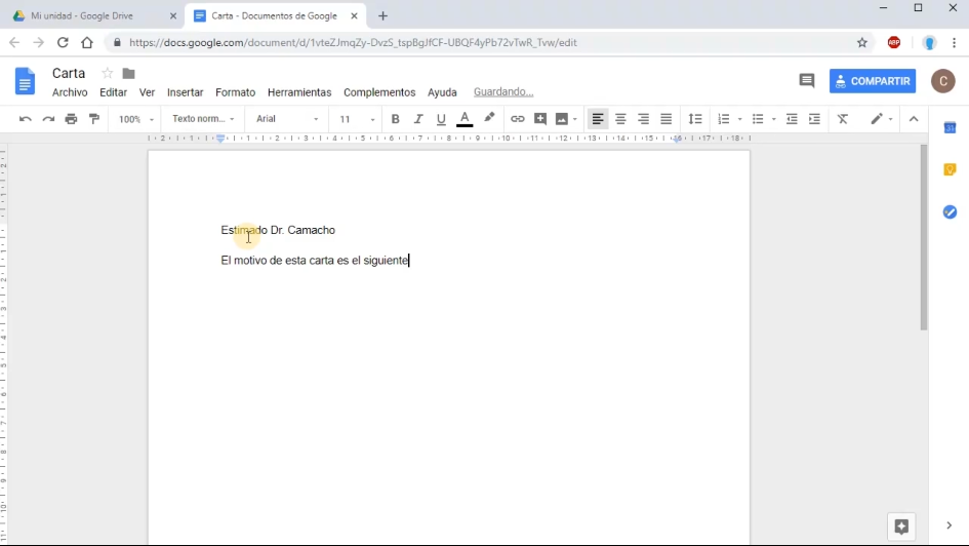The height and width of the screenshot is (546, 969).
Task: Clear formatting with the crossed-out T icon
Action: click(x=843, y=119)
